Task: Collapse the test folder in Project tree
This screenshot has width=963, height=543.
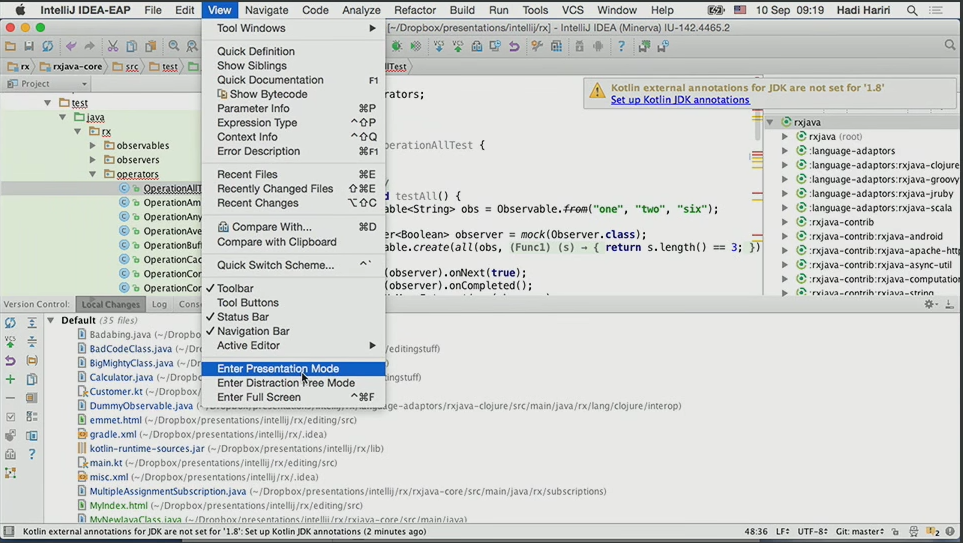Action: pos(48,103)
